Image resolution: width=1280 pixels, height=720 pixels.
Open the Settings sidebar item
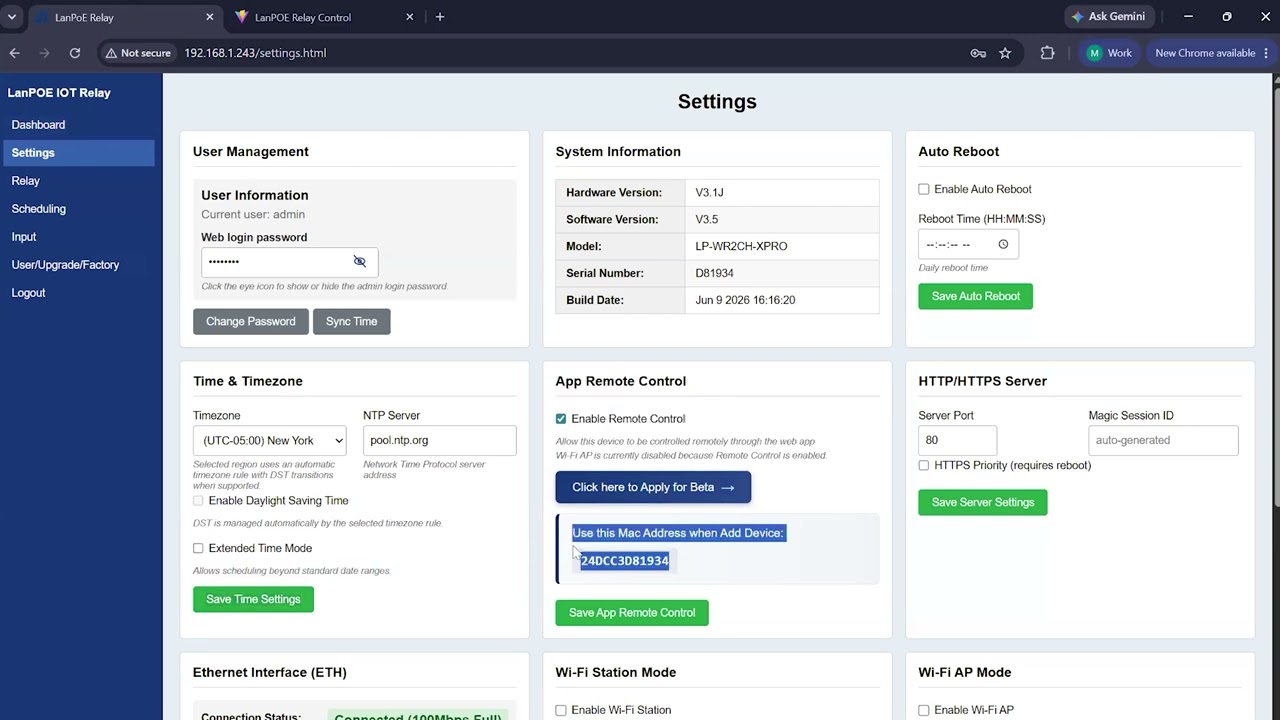[x=79, y=153]
